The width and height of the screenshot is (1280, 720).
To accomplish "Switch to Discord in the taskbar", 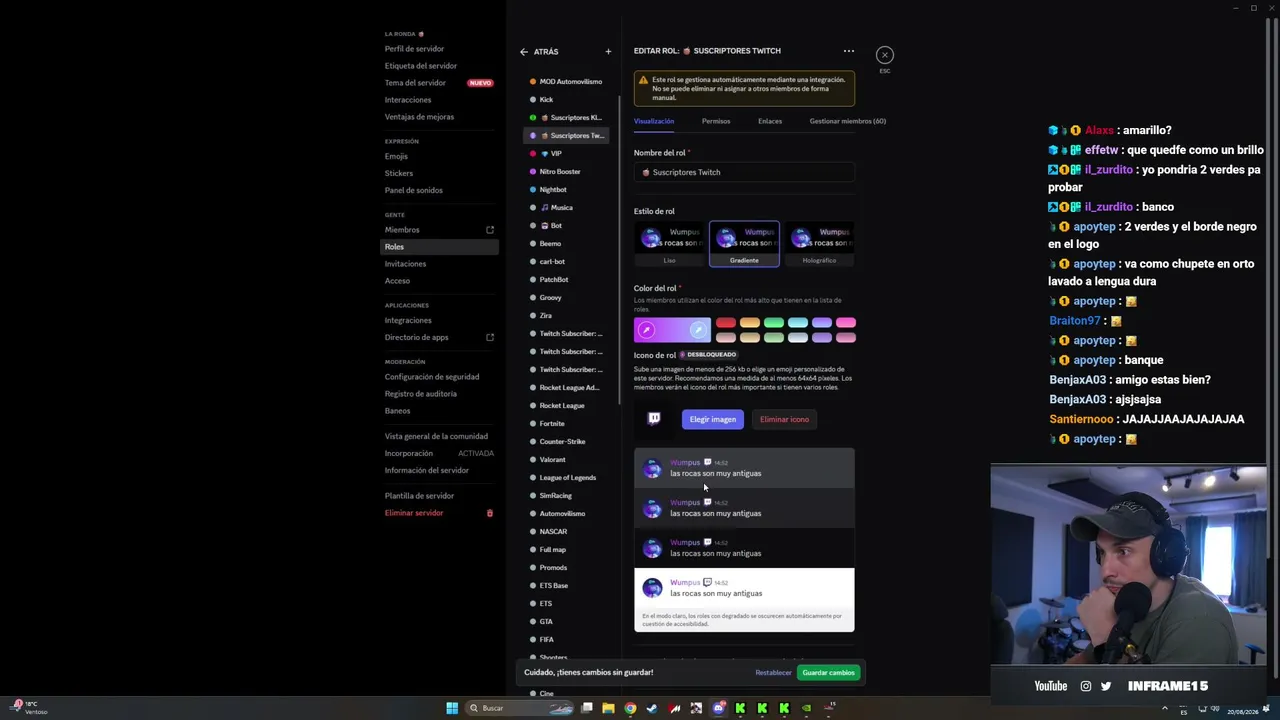I will 718,708.
